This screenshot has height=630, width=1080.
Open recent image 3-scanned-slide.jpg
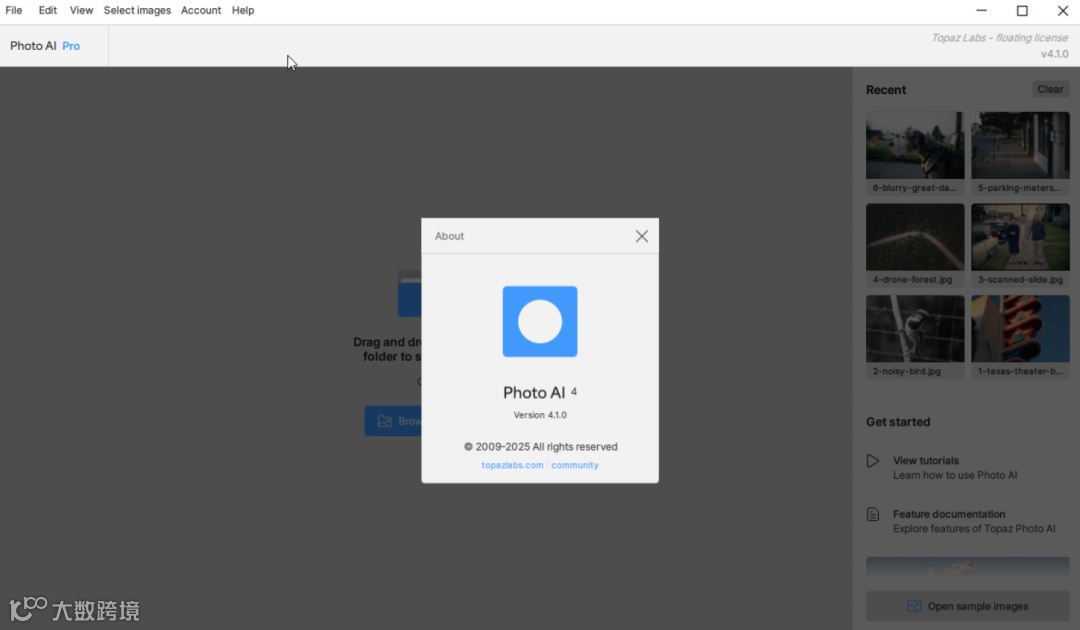(1020, 244)
